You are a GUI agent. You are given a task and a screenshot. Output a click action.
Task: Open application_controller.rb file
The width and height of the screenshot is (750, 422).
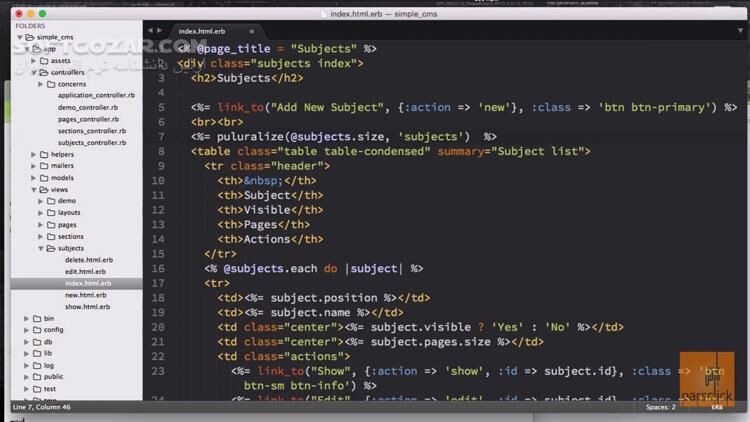pos(96,96)
